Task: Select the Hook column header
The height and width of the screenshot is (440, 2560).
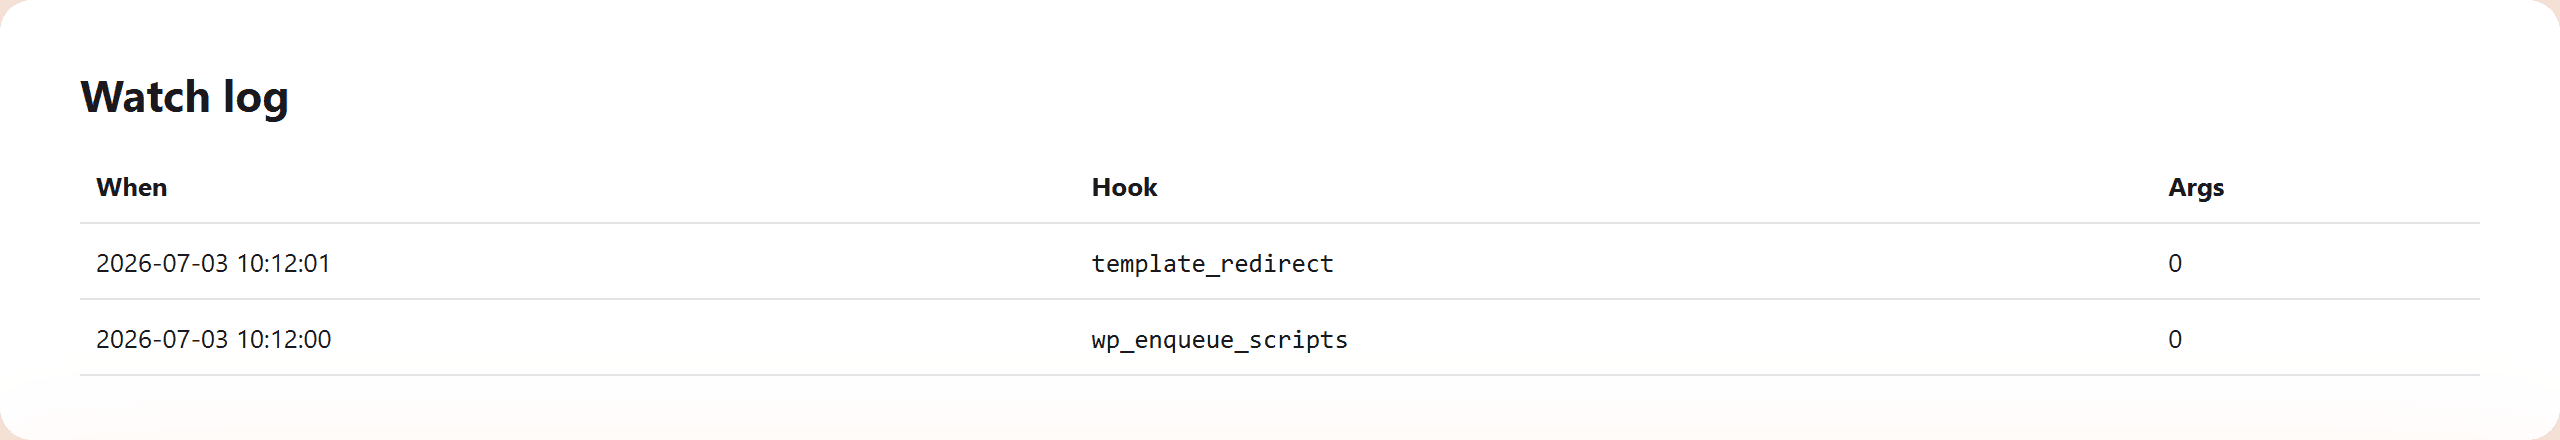Action: pos(1124,187)
